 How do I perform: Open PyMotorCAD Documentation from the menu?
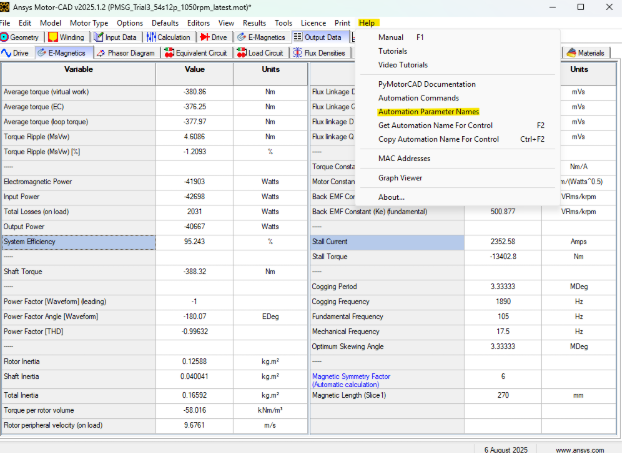tap(426, 84)
